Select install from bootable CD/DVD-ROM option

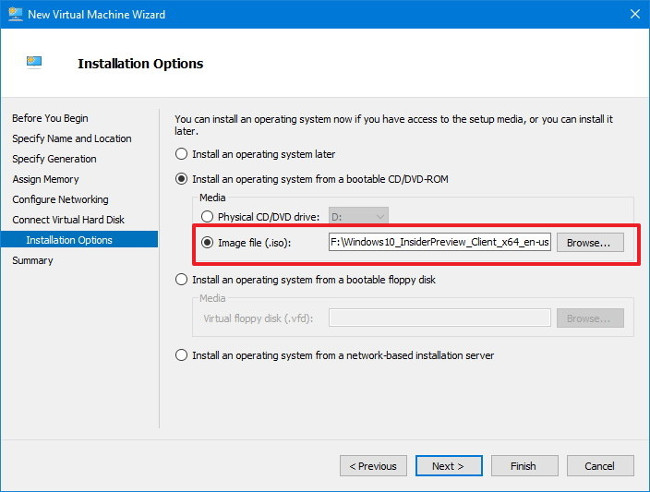click(x=181, y=179)
